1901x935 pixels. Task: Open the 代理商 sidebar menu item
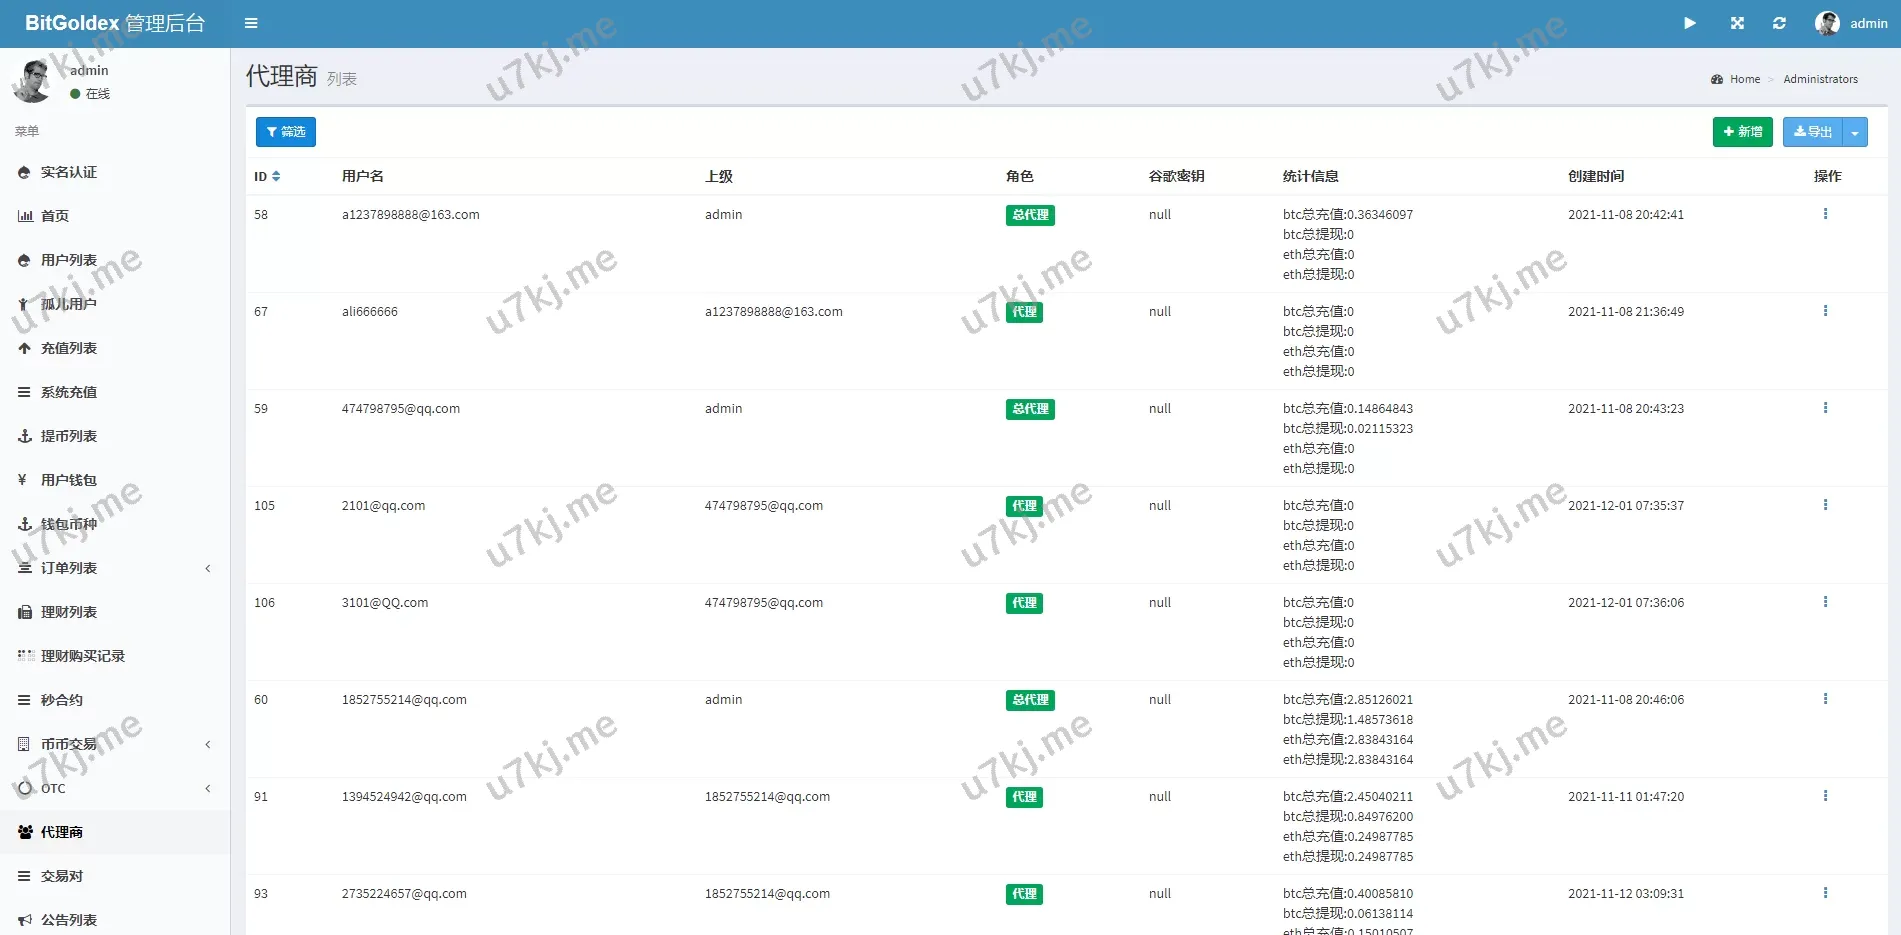[60, 831]
